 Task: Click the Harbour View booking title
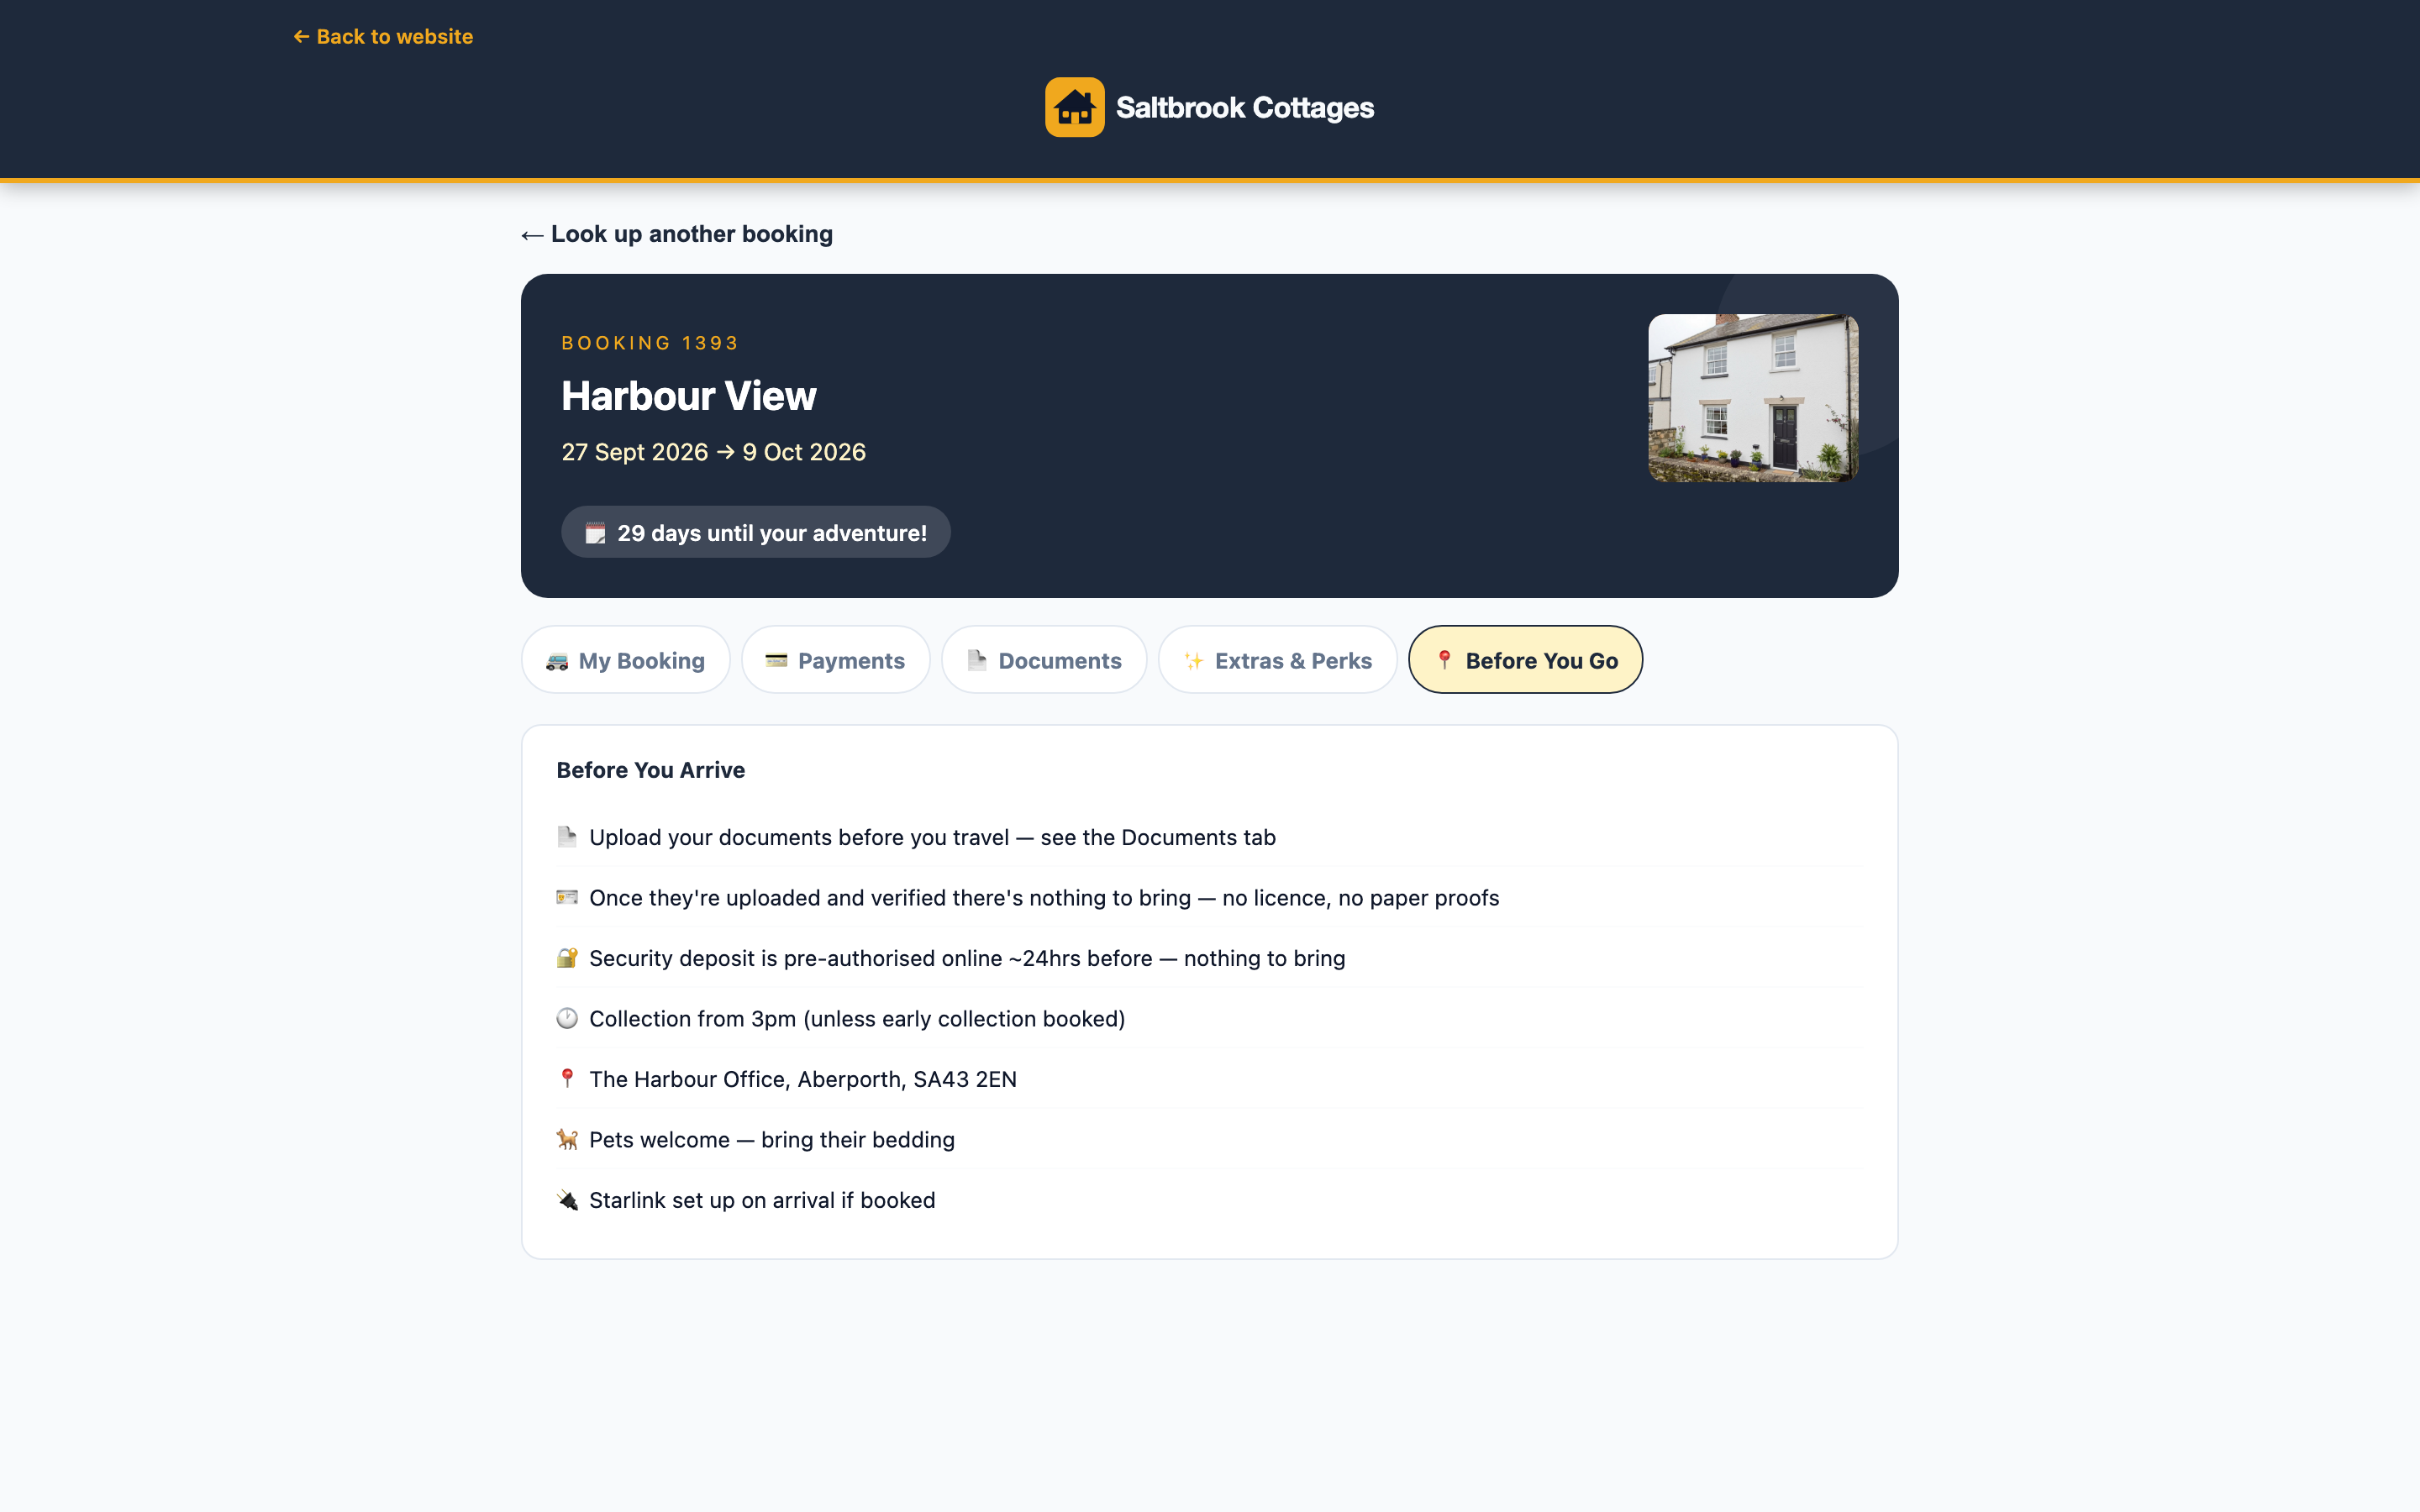click(x=688, y=396)
